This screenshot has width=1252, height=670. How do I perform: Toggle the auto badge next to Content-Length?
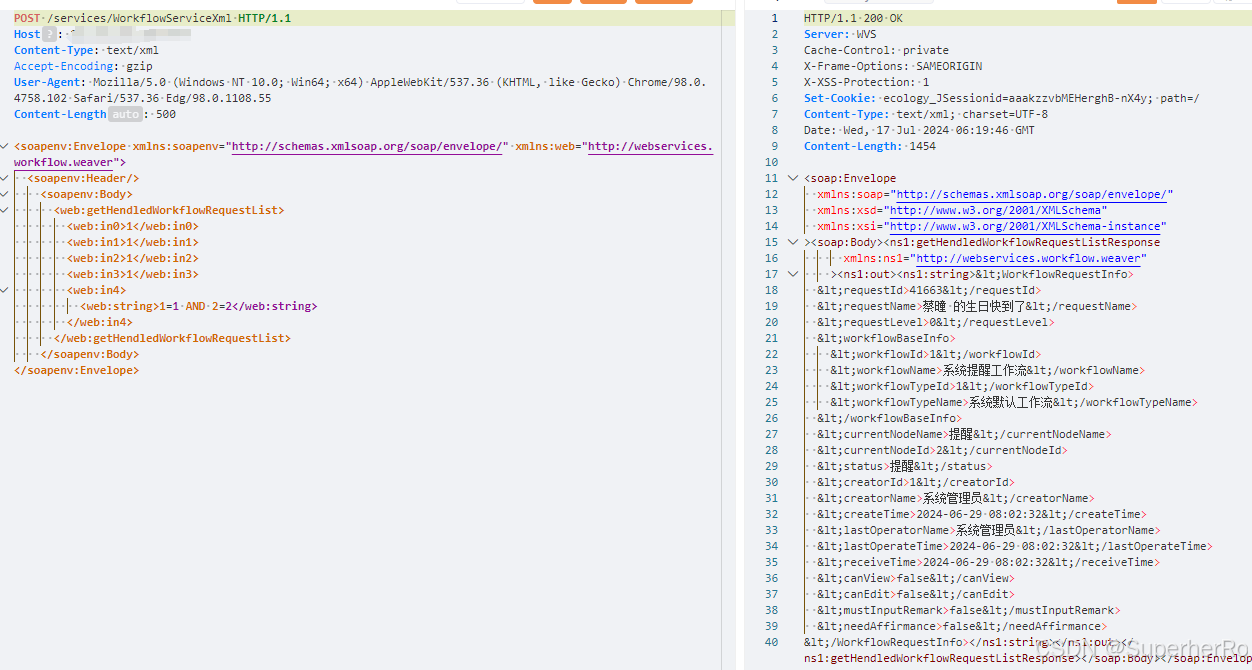[125, 114]
